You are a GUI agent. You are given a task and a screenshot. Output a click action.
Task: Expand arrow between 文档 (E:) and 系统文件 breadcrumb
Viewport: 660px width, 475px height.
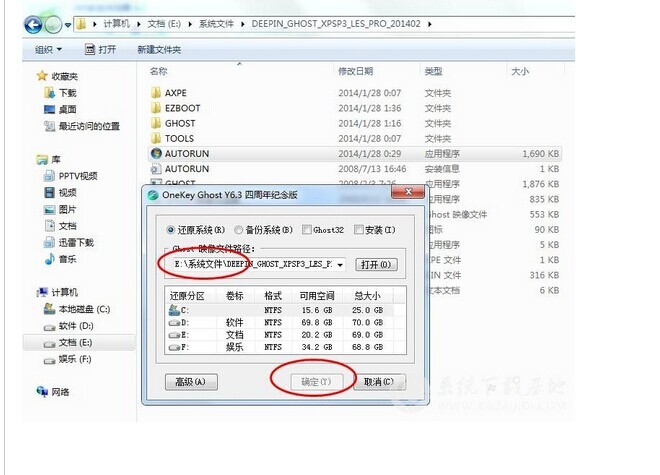(190, 24)
